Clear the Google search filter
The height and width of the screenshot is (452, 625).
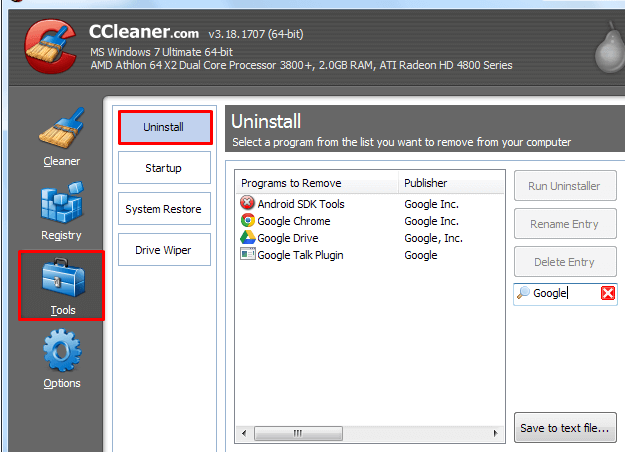[607, 293]
